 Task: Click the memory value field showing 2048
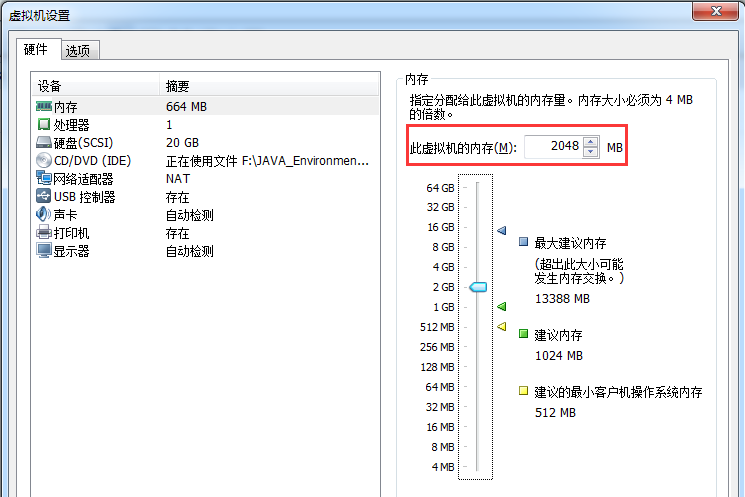tap(554, 146)
